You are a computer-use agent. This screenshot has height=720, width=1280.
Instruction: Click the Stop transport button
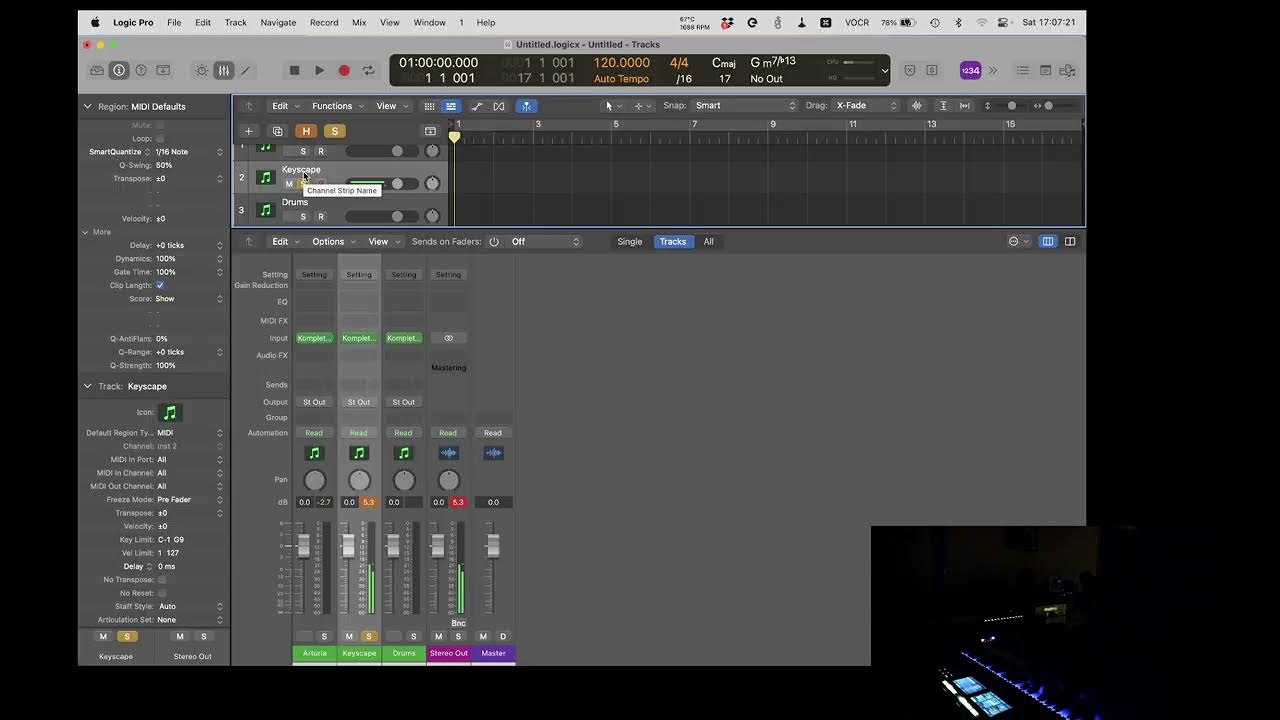point(294,70)
